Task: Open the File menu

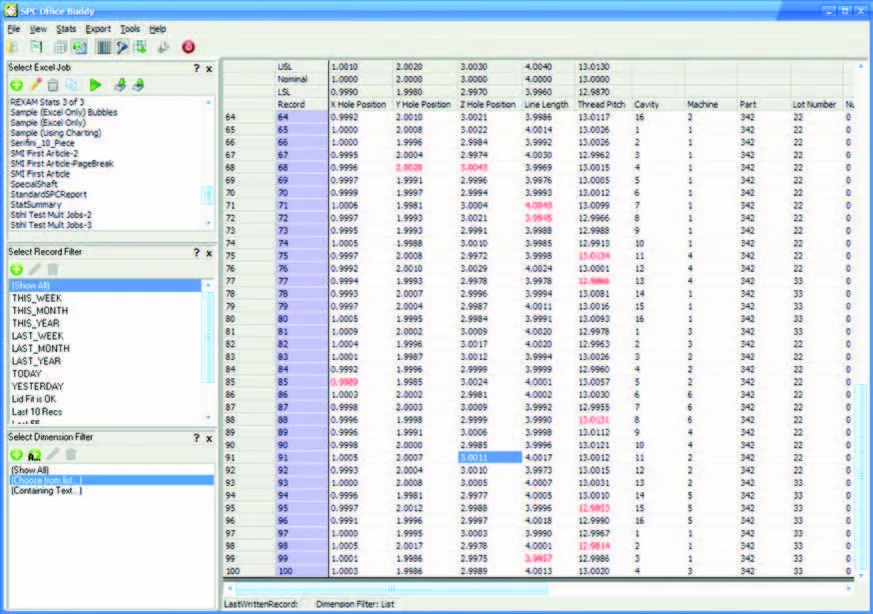Action: pyautogui.click(x=14, y=29)
